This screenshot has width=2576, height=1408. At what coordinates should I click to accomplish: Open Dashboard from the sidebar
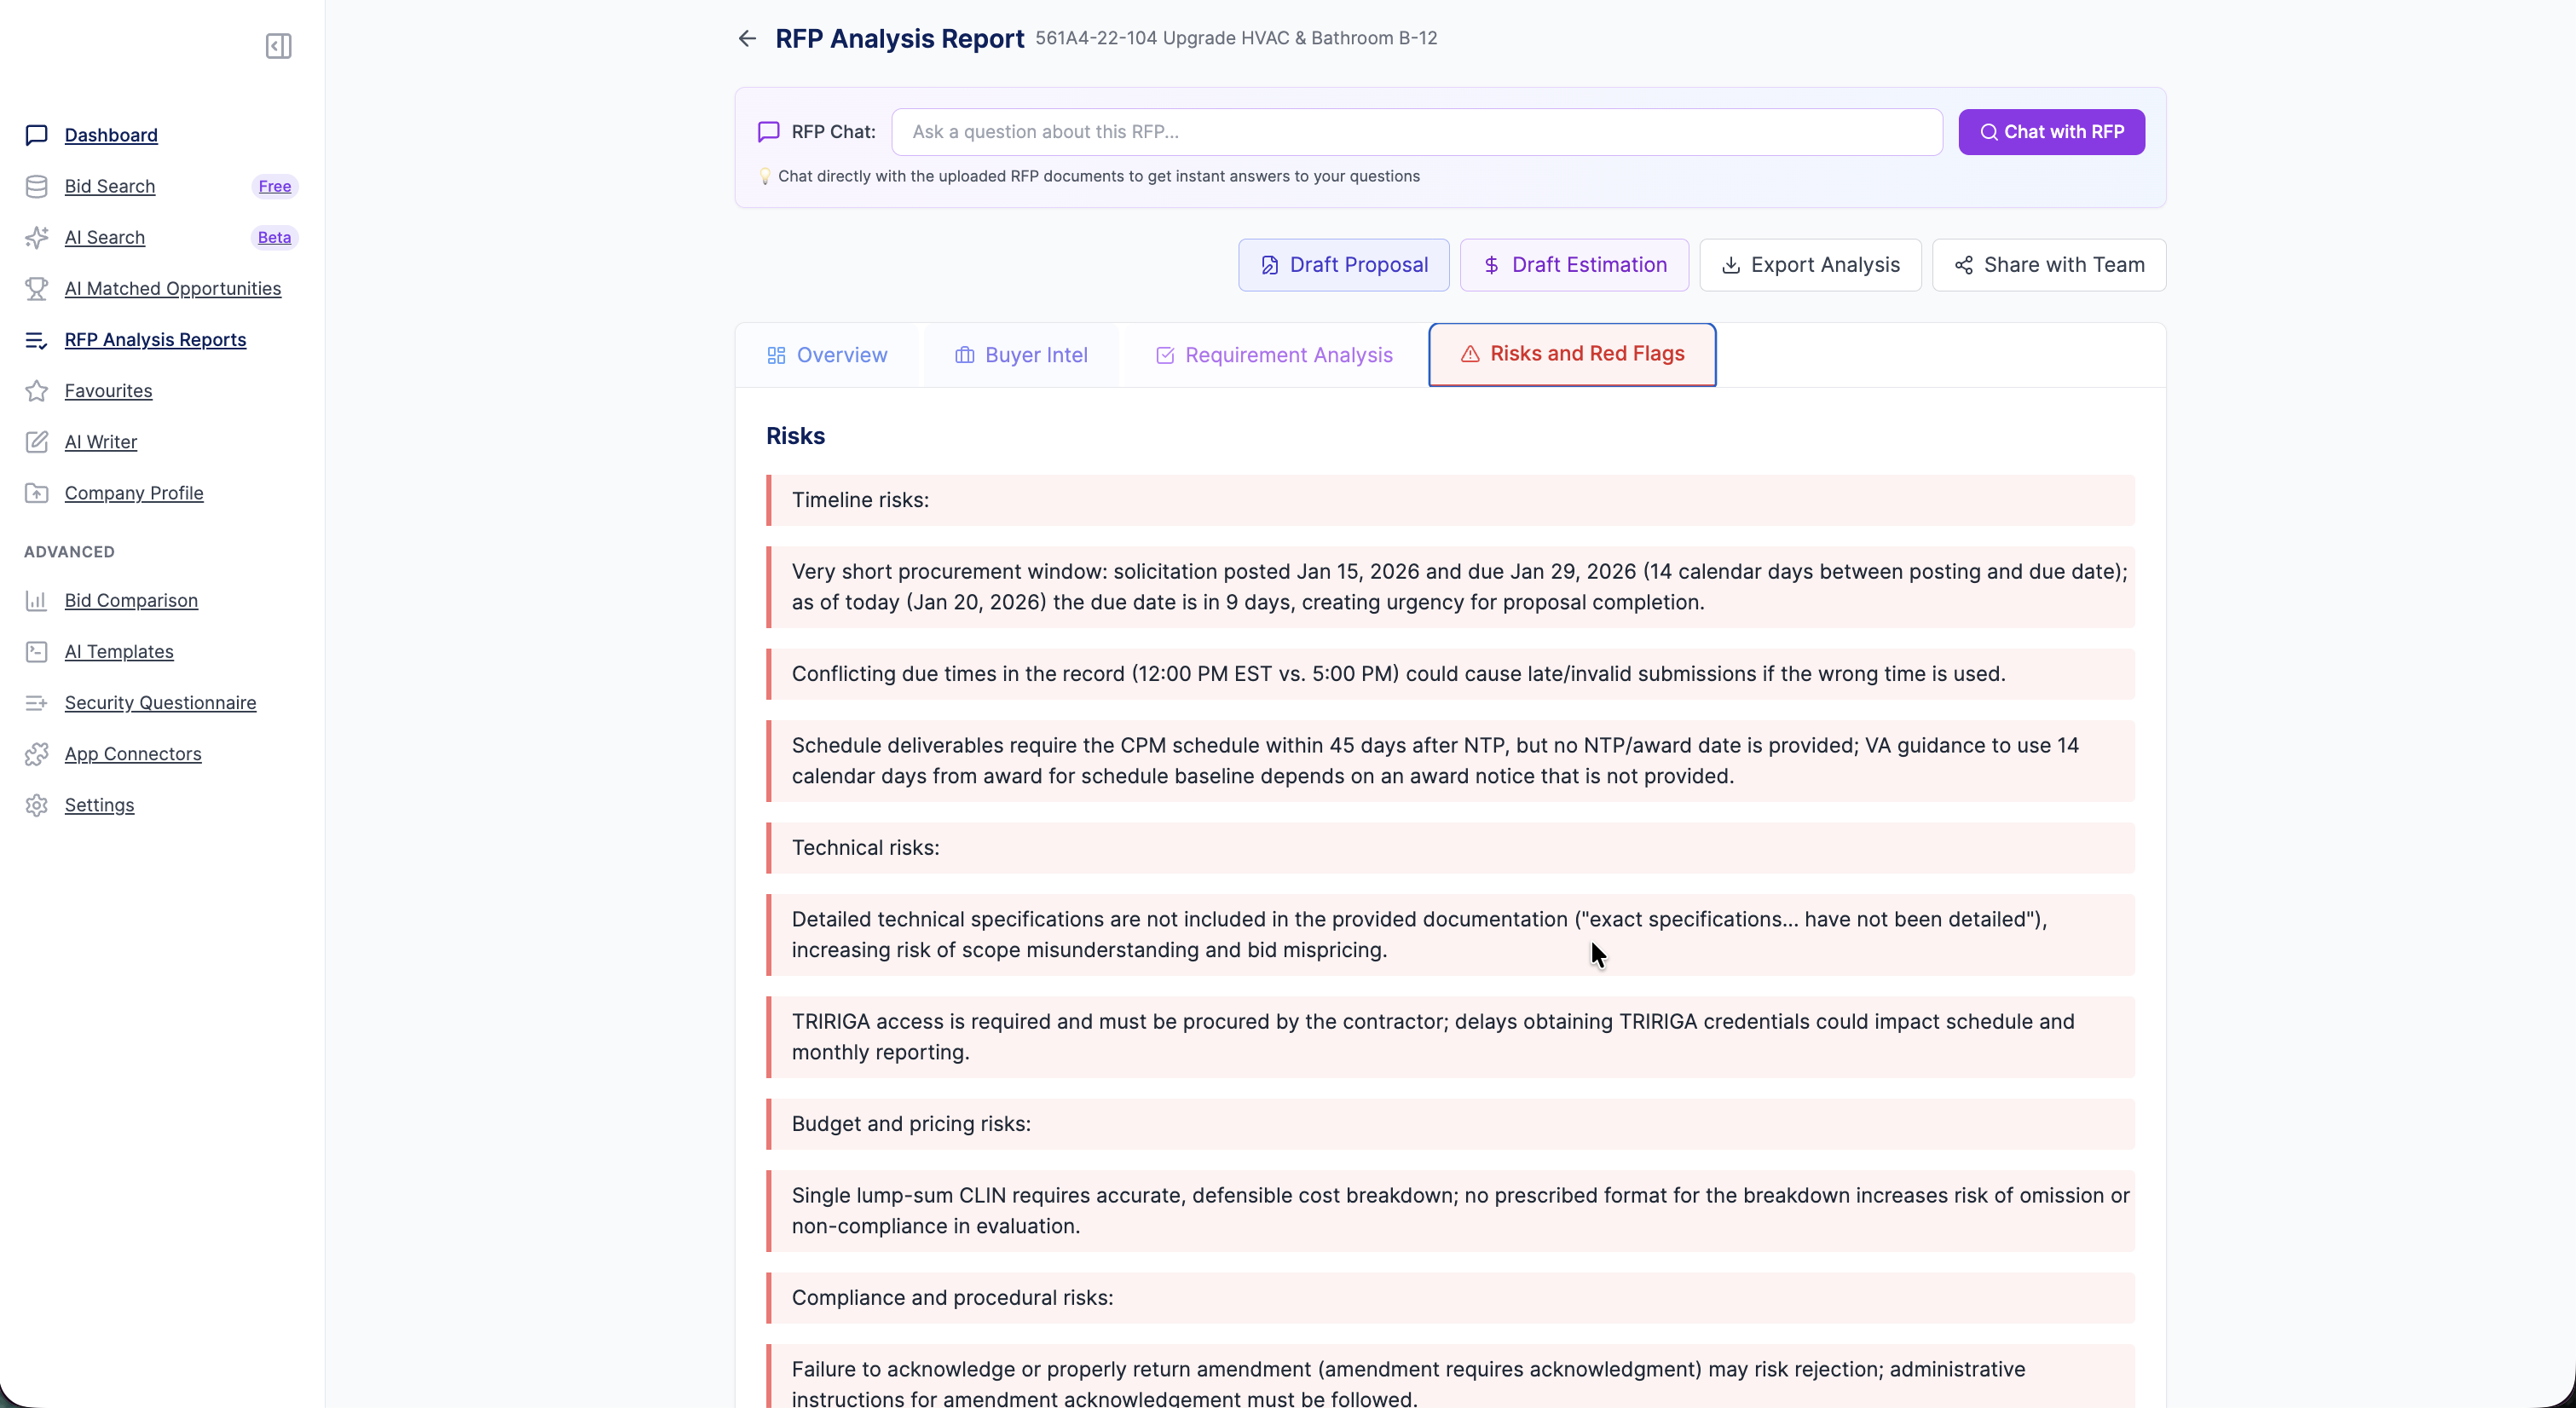[x=111, y=135]
